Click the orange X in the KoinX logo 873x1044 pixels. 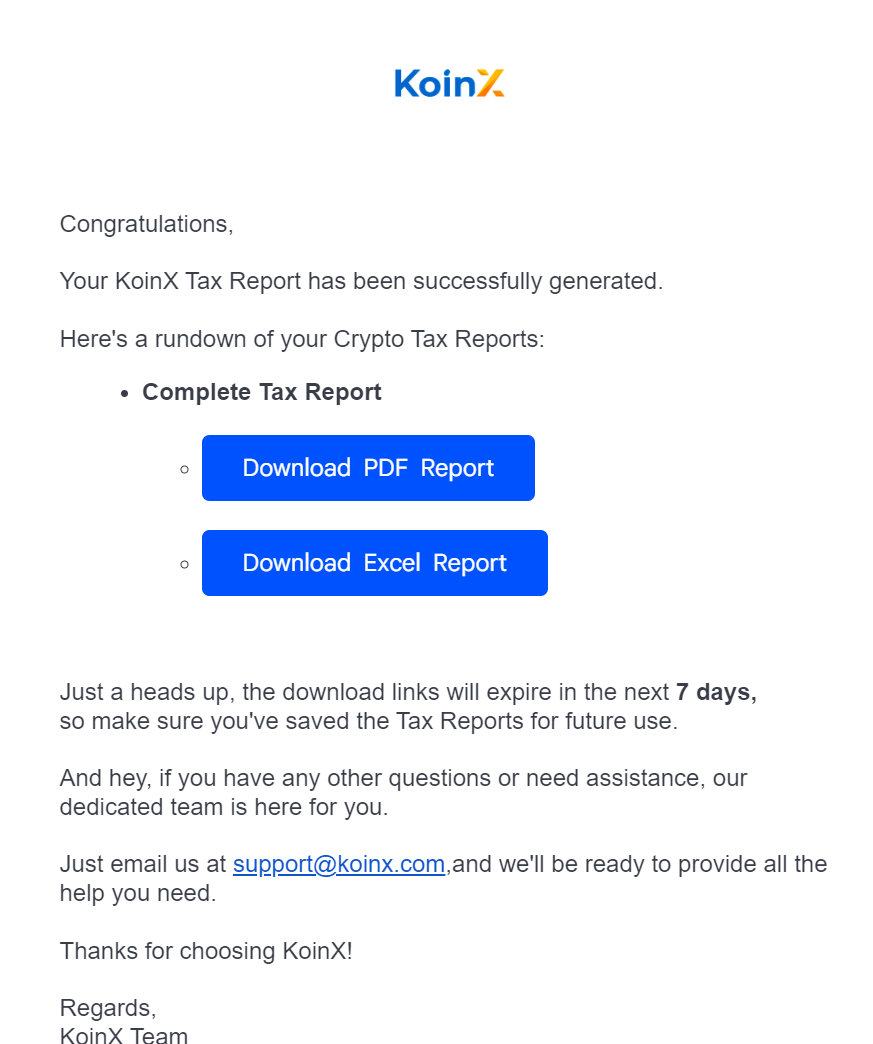click(x=490, y=83)
